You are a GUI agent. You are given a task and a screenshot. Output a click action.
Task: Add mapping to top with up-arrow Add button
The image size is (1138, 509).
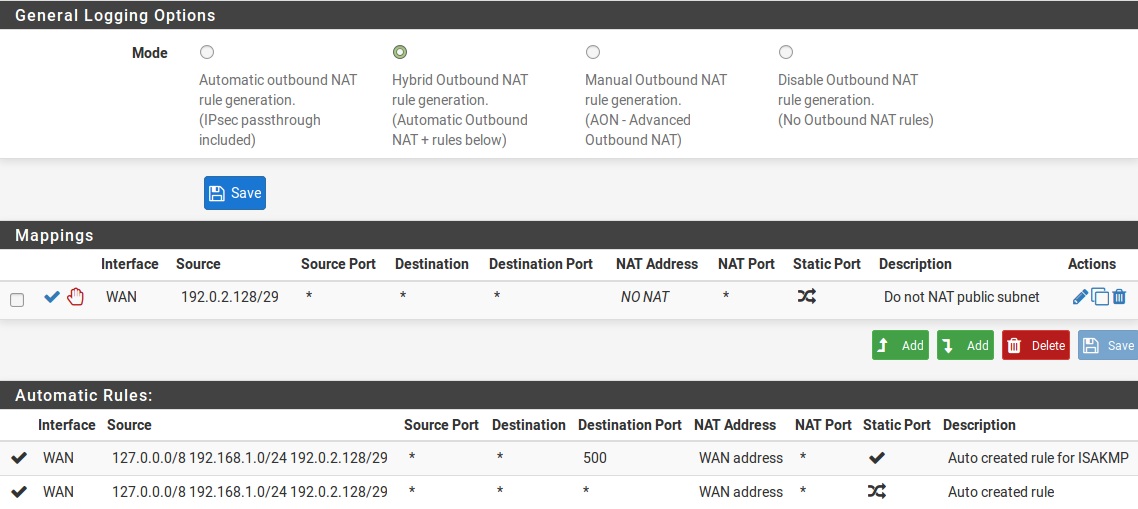click(900, 345)
